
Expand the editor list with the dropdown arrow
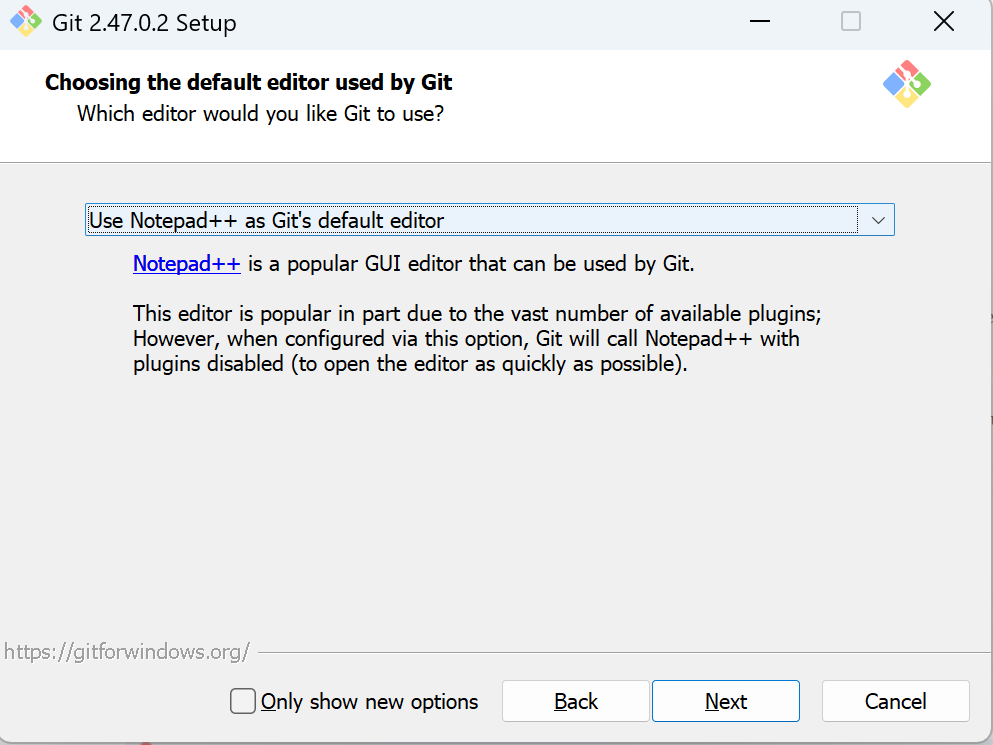click(x=877, y=220)
